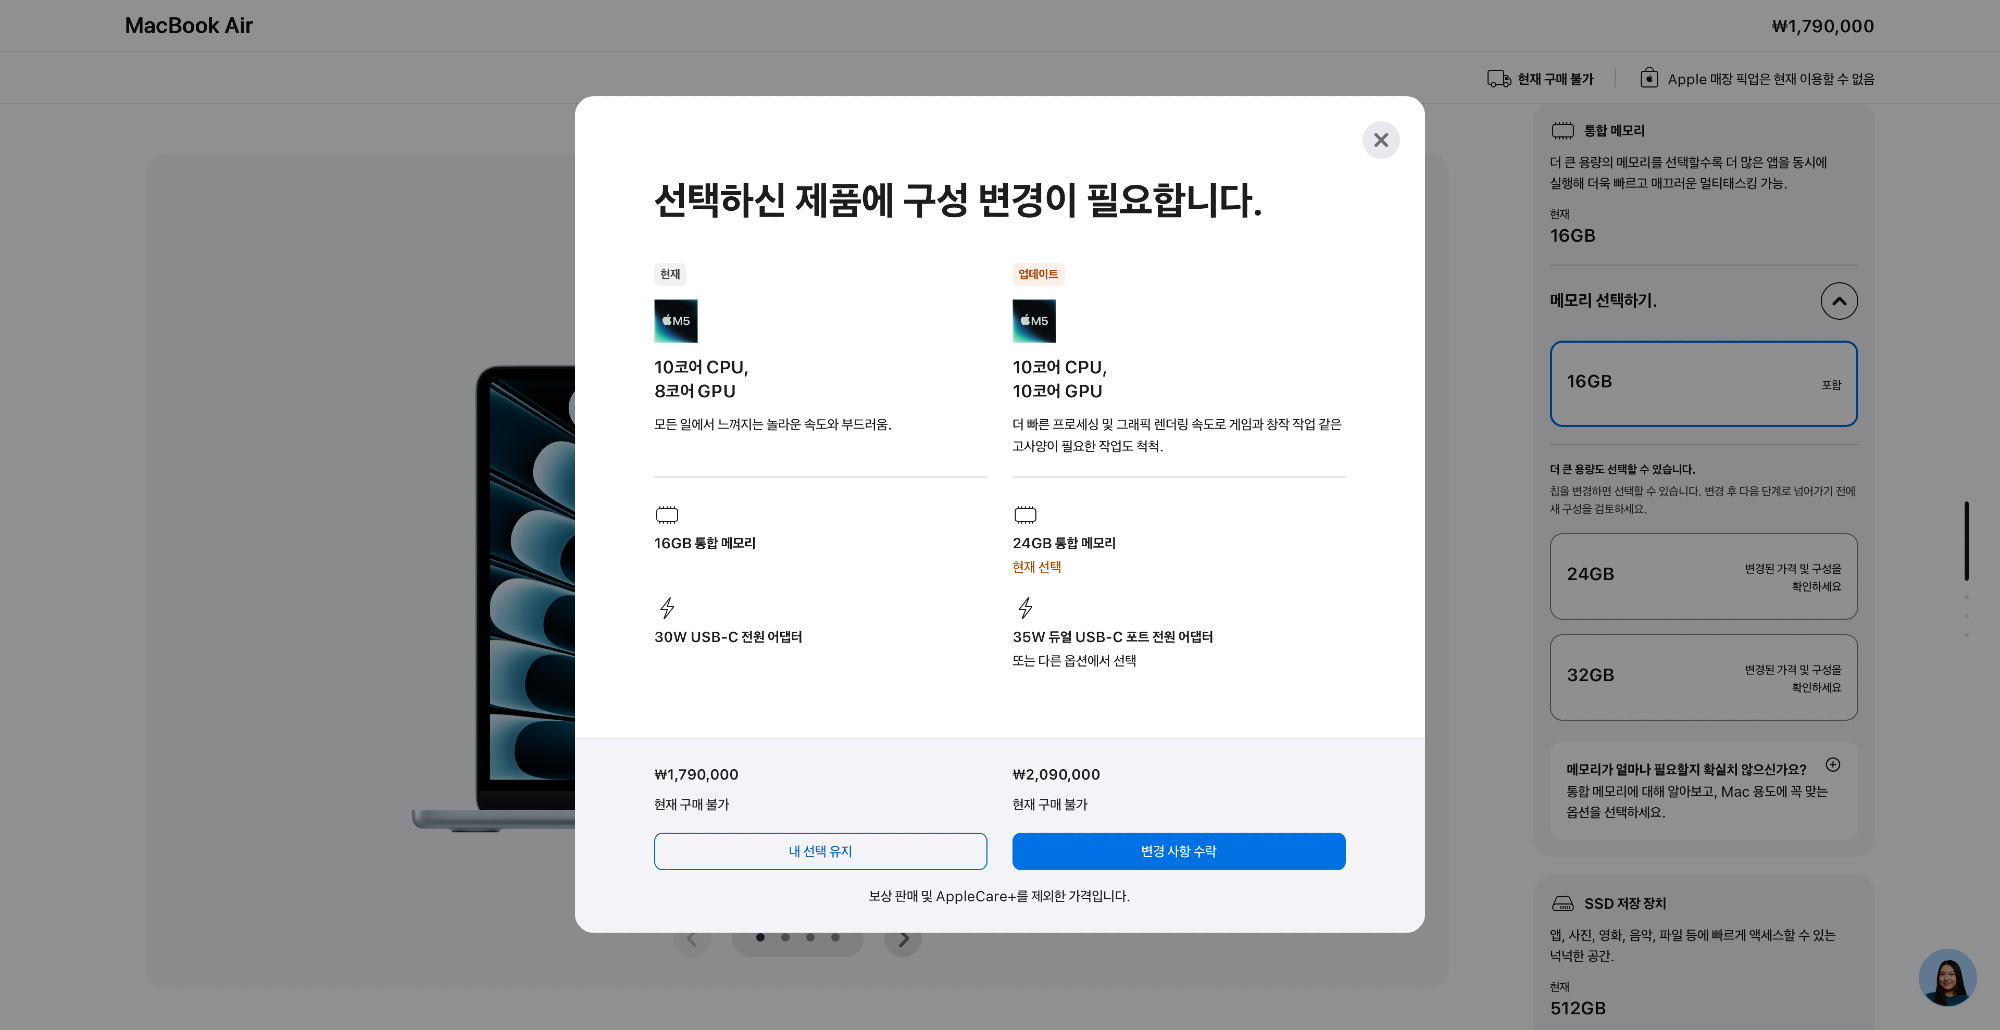Go to next product gallery image

(903, 939)
